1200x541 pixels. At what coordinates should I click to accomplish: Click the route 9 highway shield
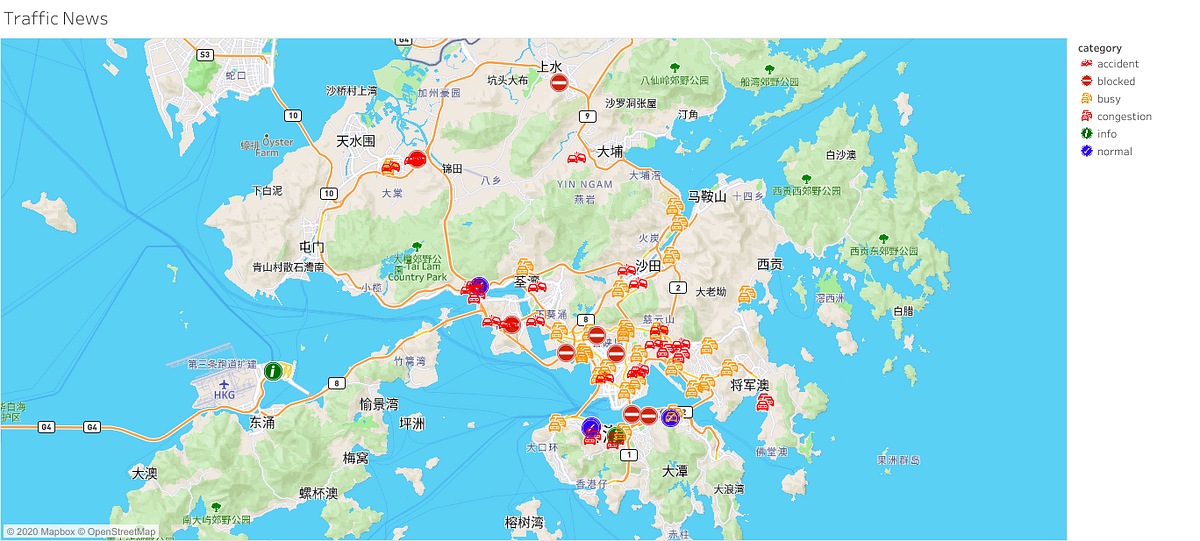[x=589, y=116]
